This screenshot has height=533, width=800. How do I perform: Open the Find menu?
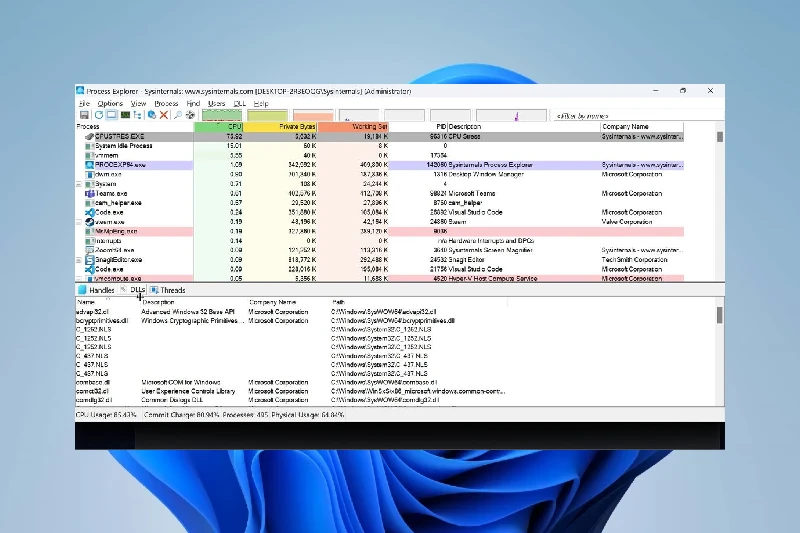(x=193, y=104)
